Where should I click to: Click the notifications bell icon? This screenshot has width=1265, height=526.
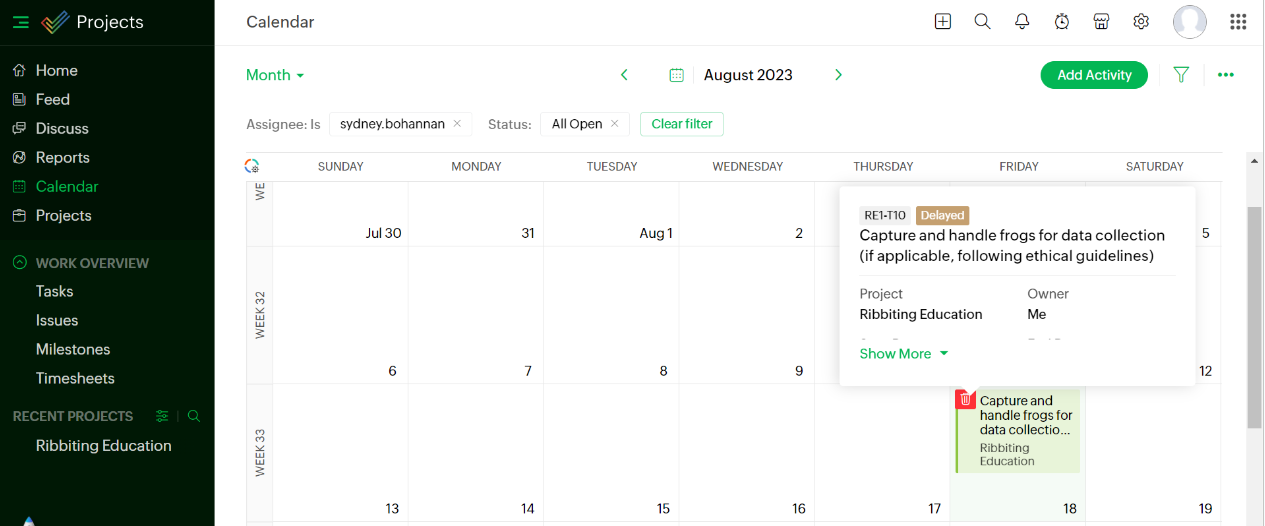click(x=1022, y=21)
